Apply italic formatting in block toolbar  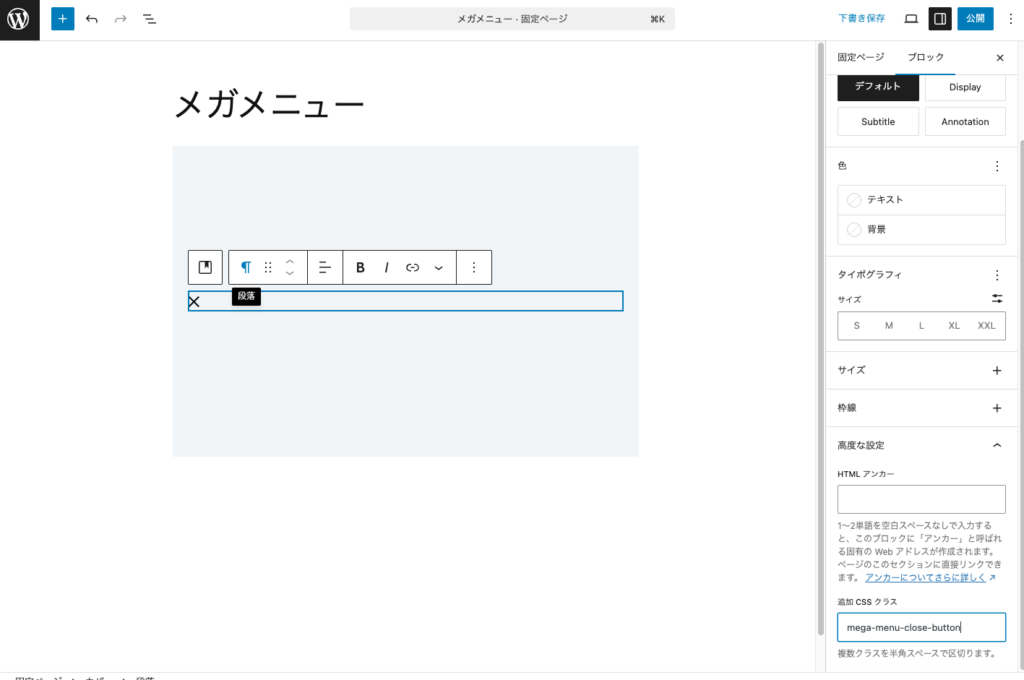coord(386,267)
